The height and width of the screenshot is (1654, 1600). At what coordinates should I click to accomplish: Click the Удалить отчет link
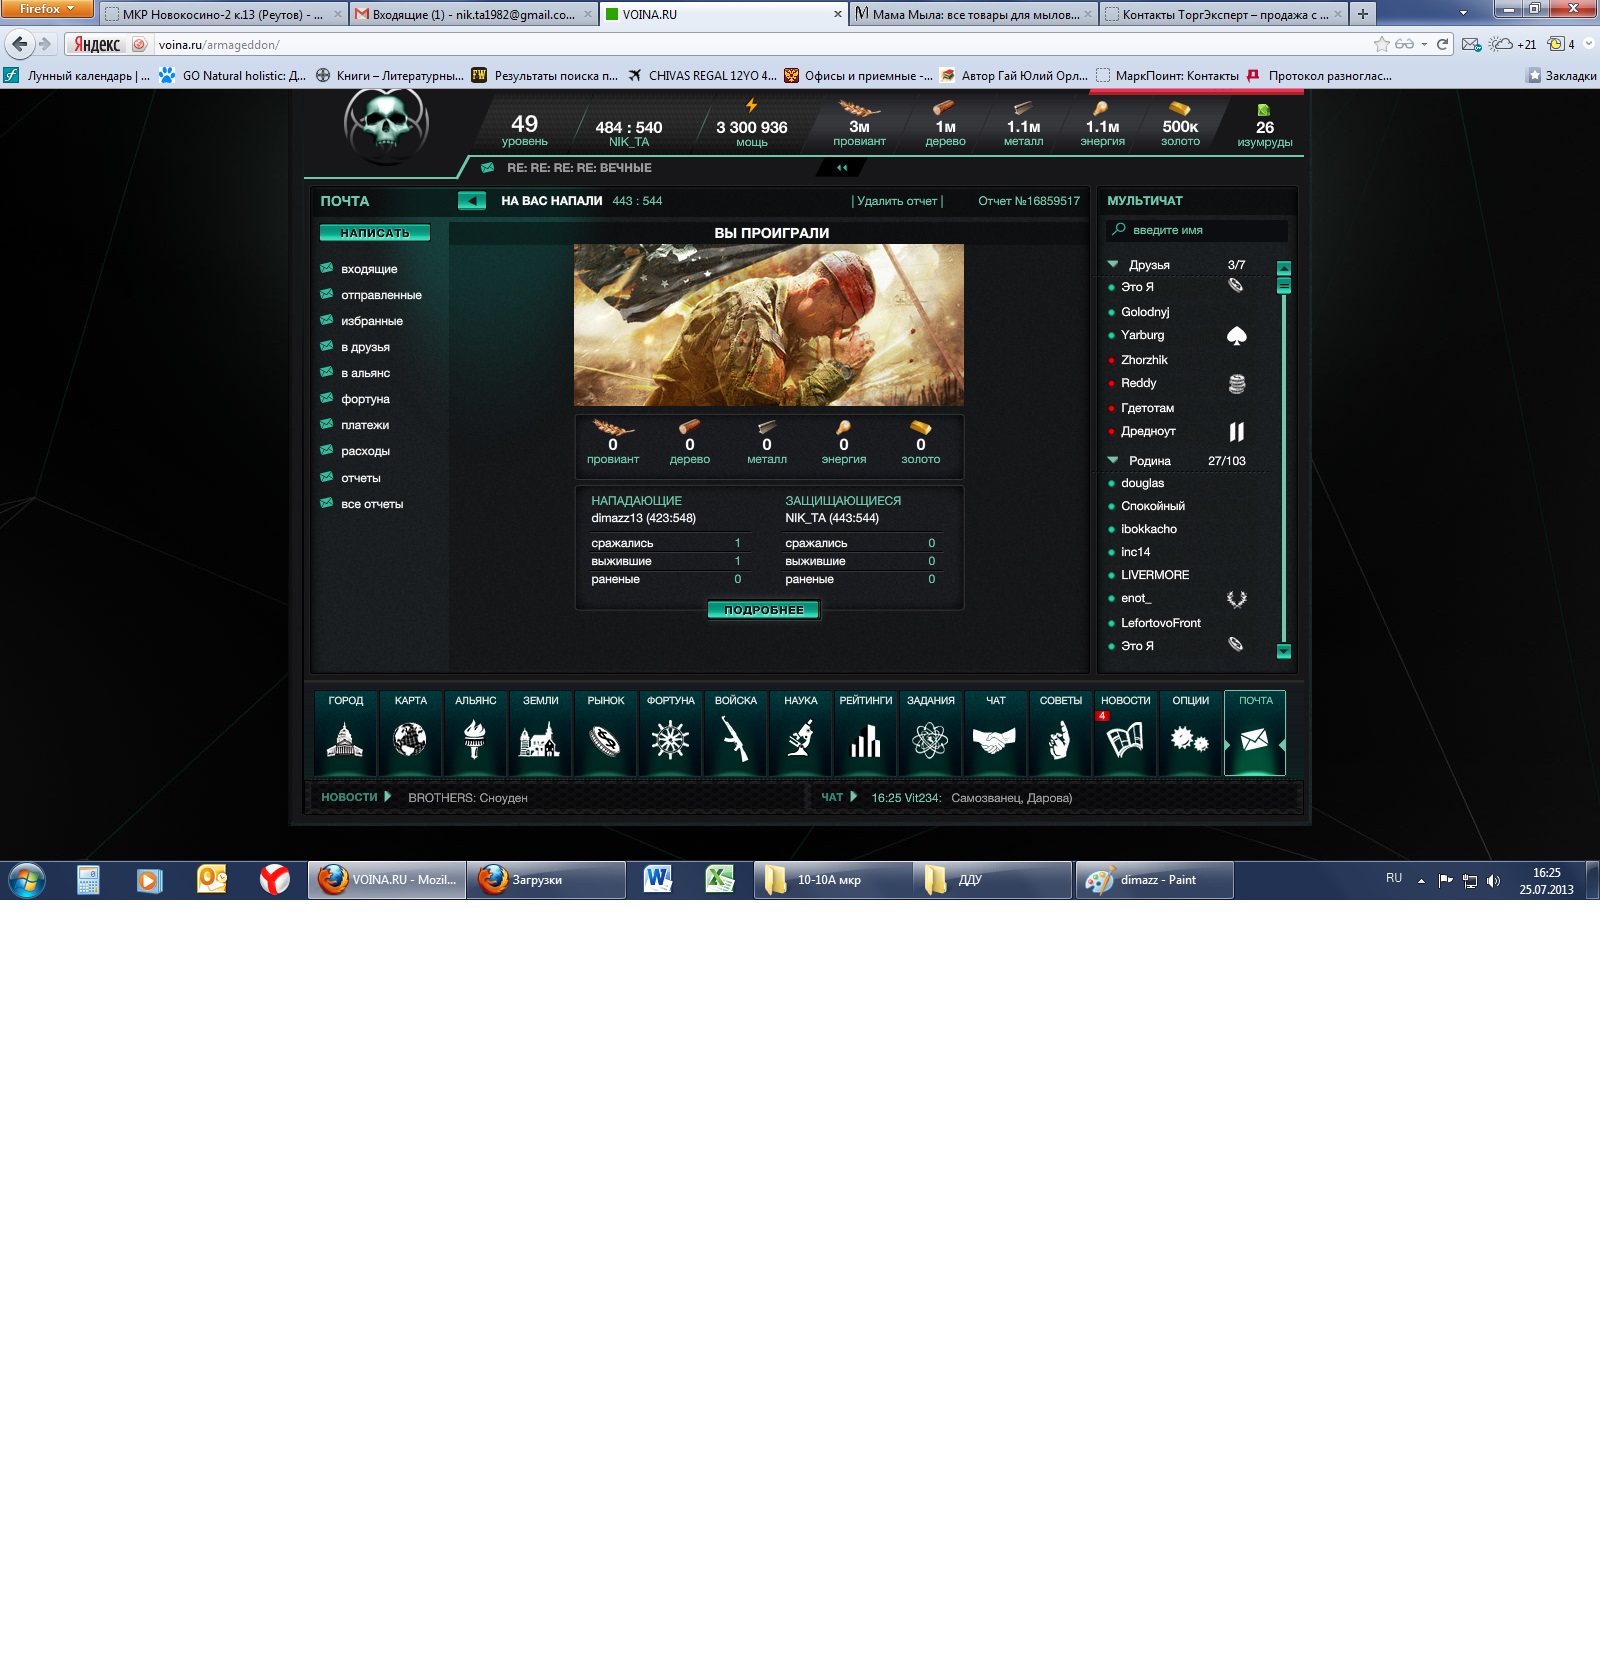coord(897,201)
